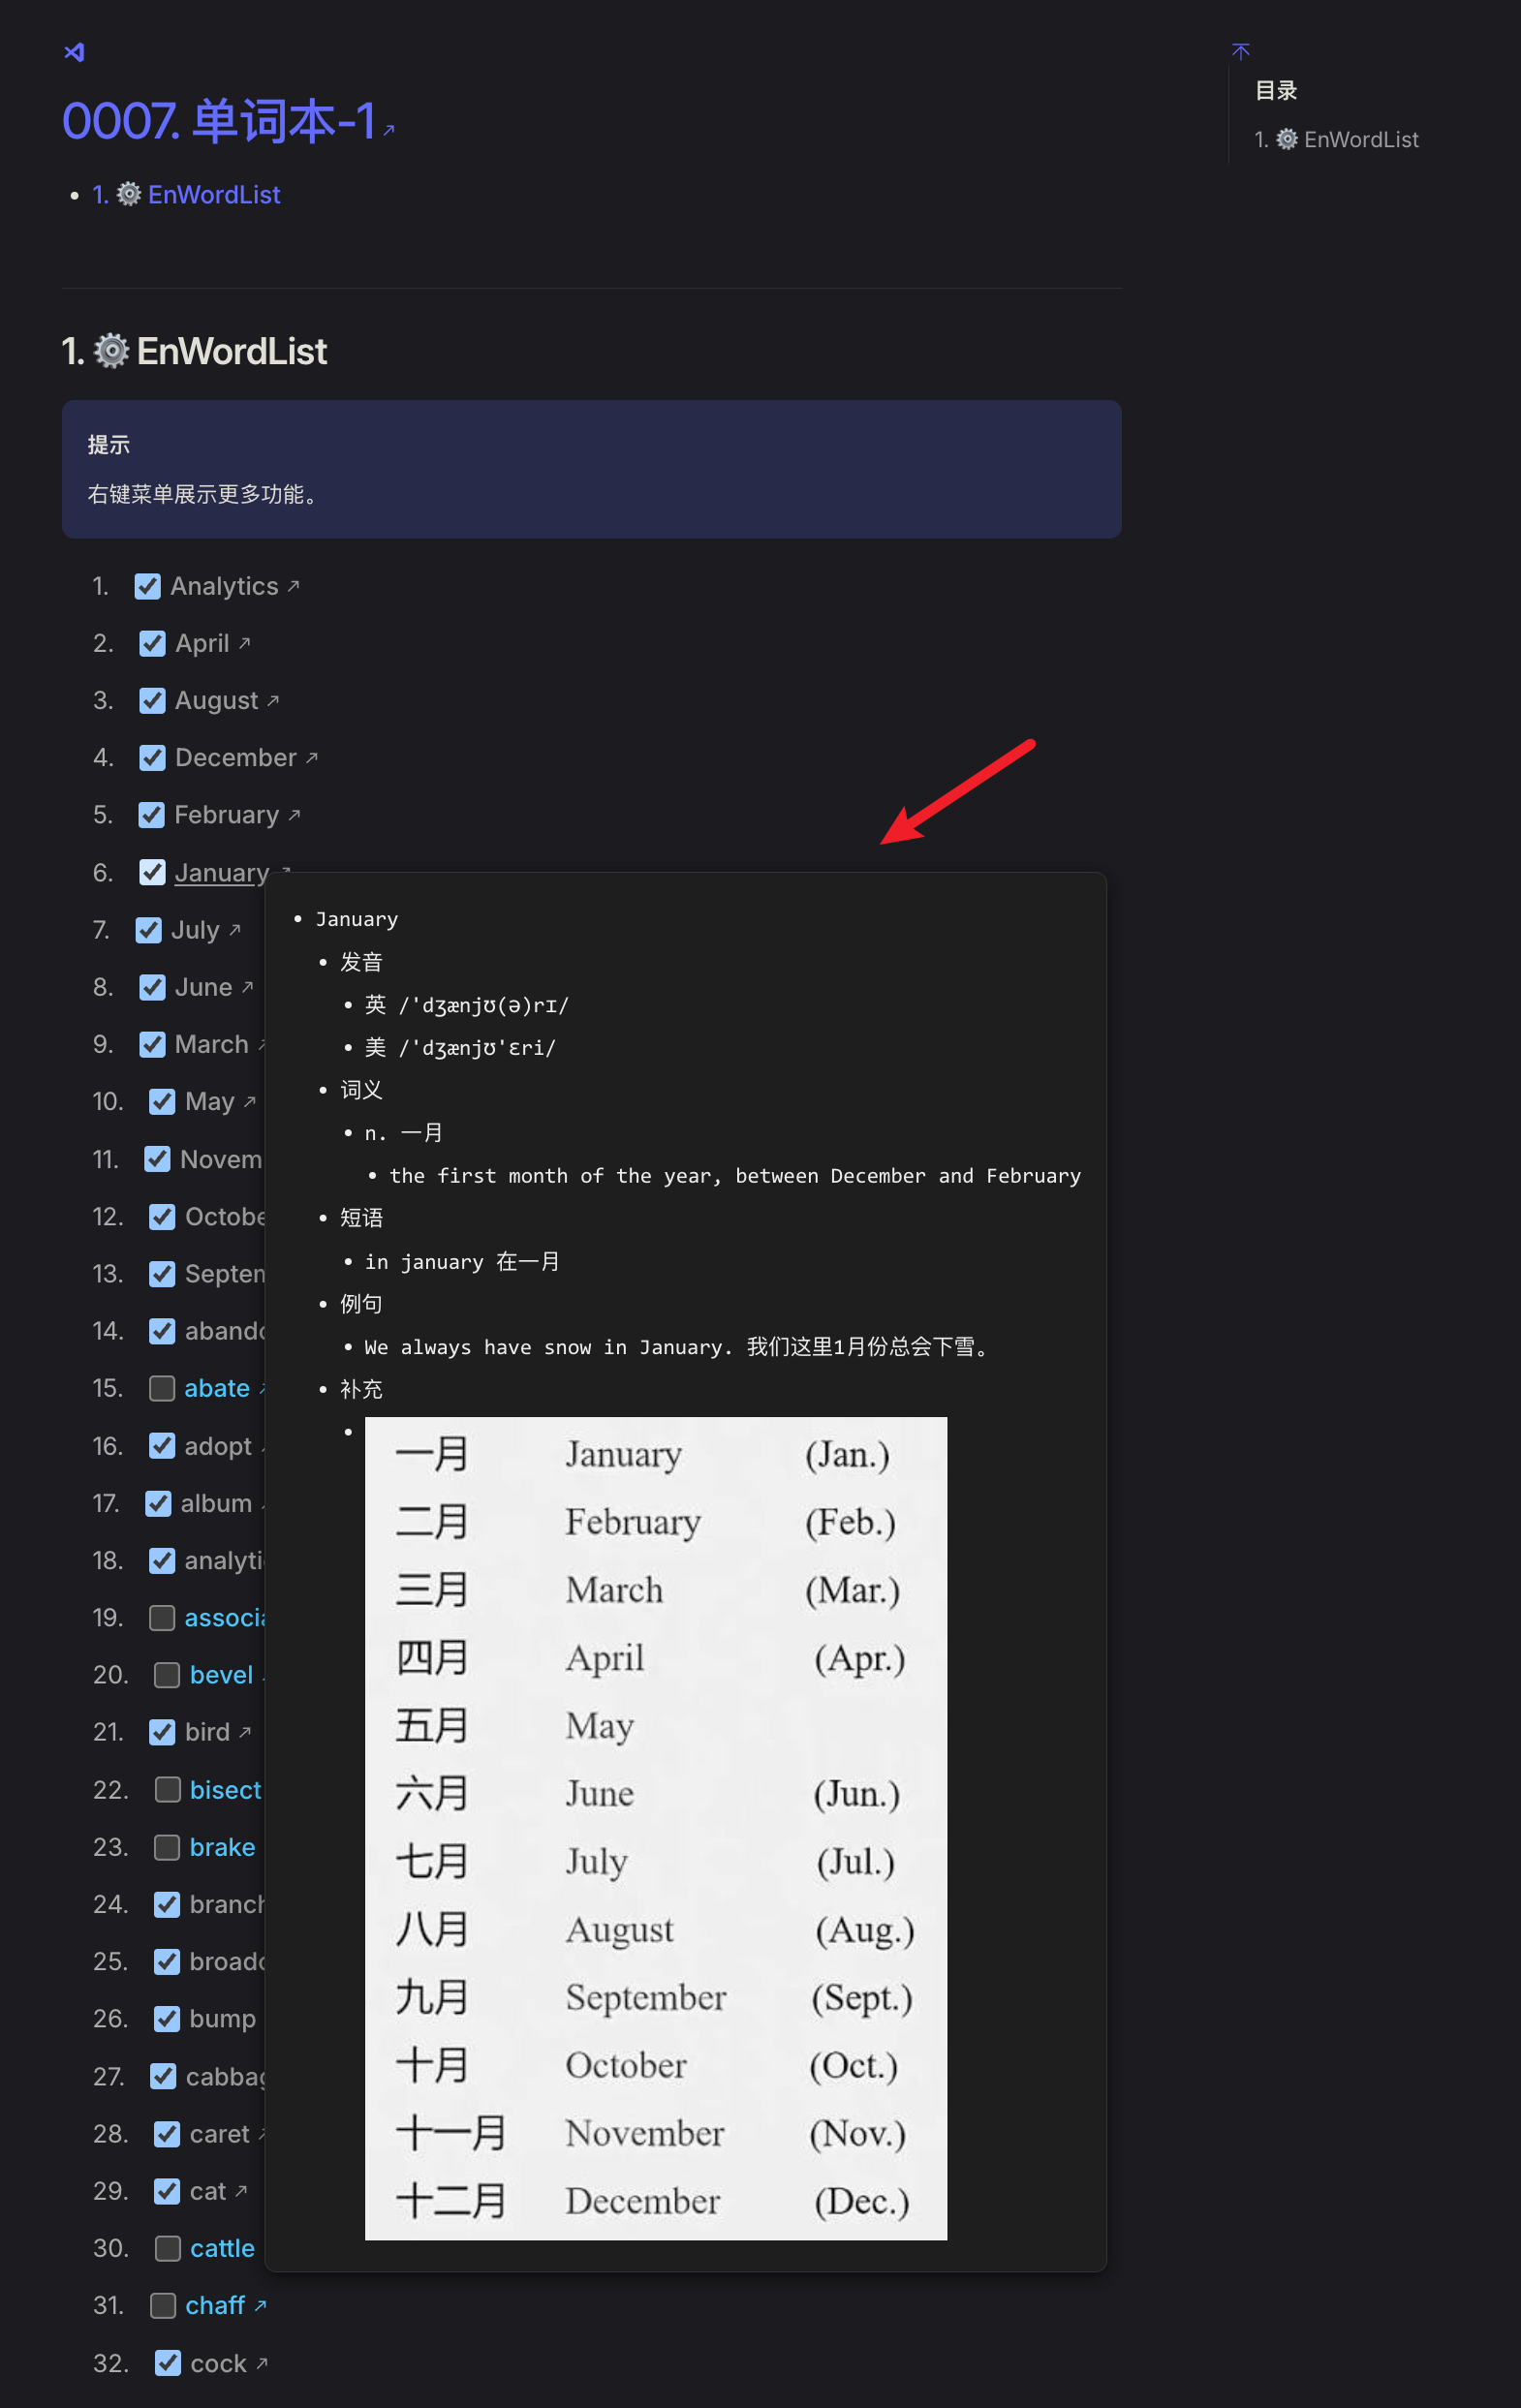Click the back-to-top arrow icon above 目录
The height and width of the screenshot is (2408, 1521).
[x=1240, y=51]
